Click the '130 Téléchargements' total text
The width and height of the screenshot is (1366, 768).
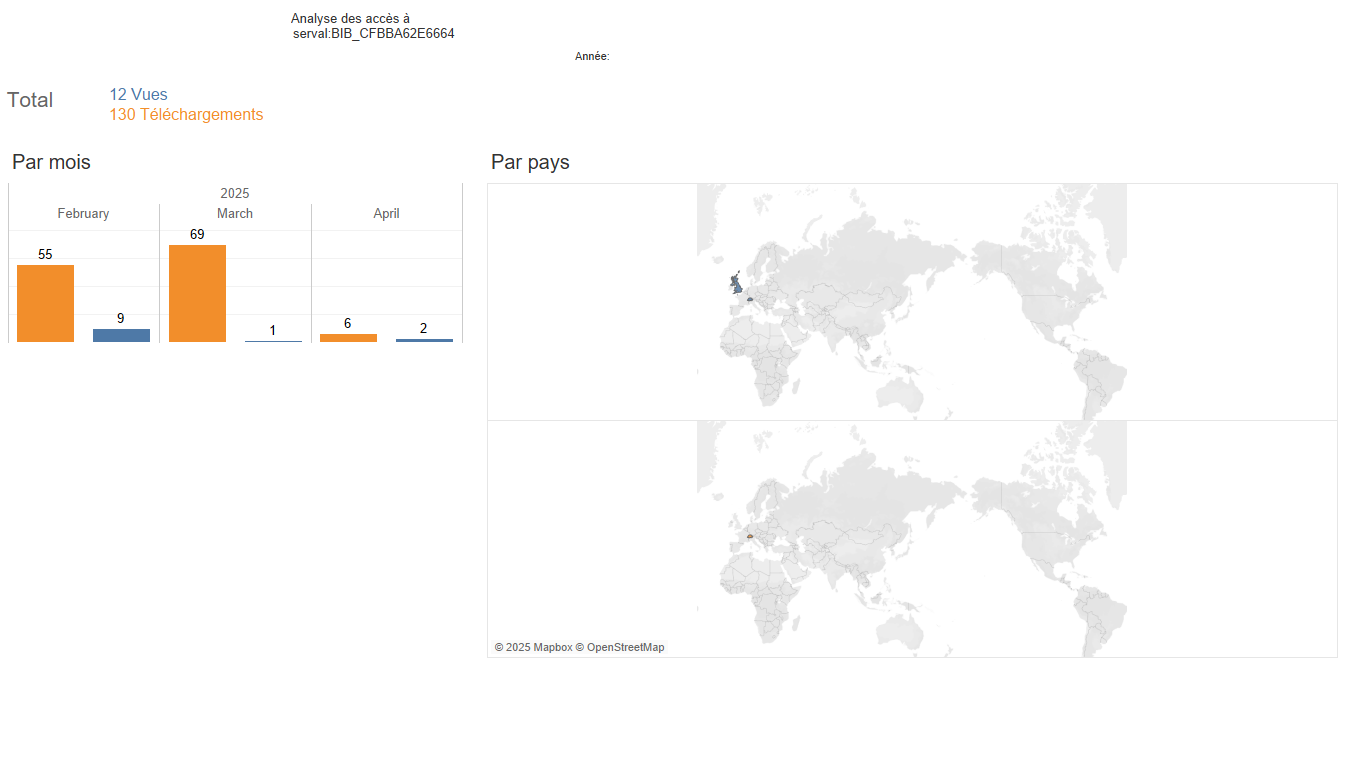[x=186, y=115]
